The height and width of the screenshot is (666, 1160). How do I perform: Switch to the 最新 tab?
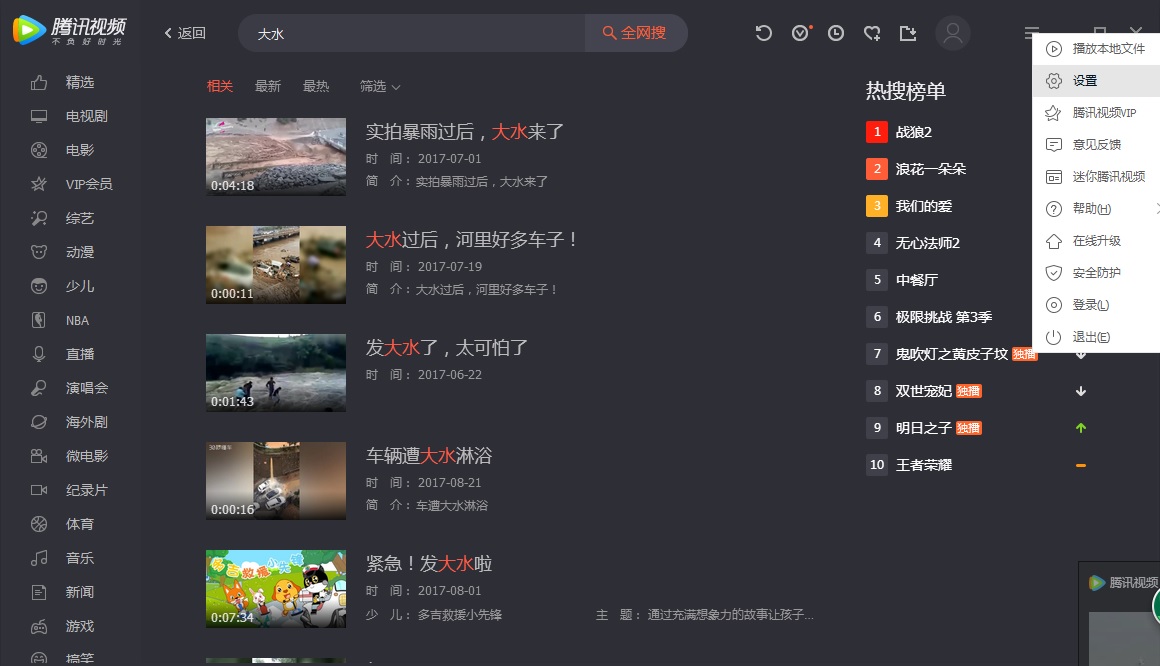point(267,86)
